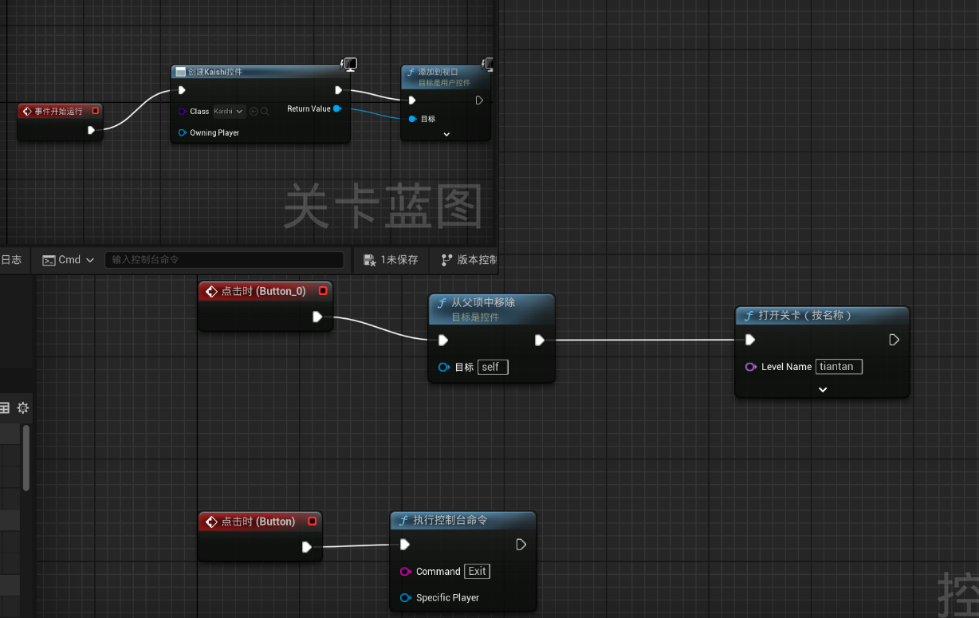979x618 pixels.
Task: Click the execution output pin of 事件开始运行
Action: click(91, 130)
